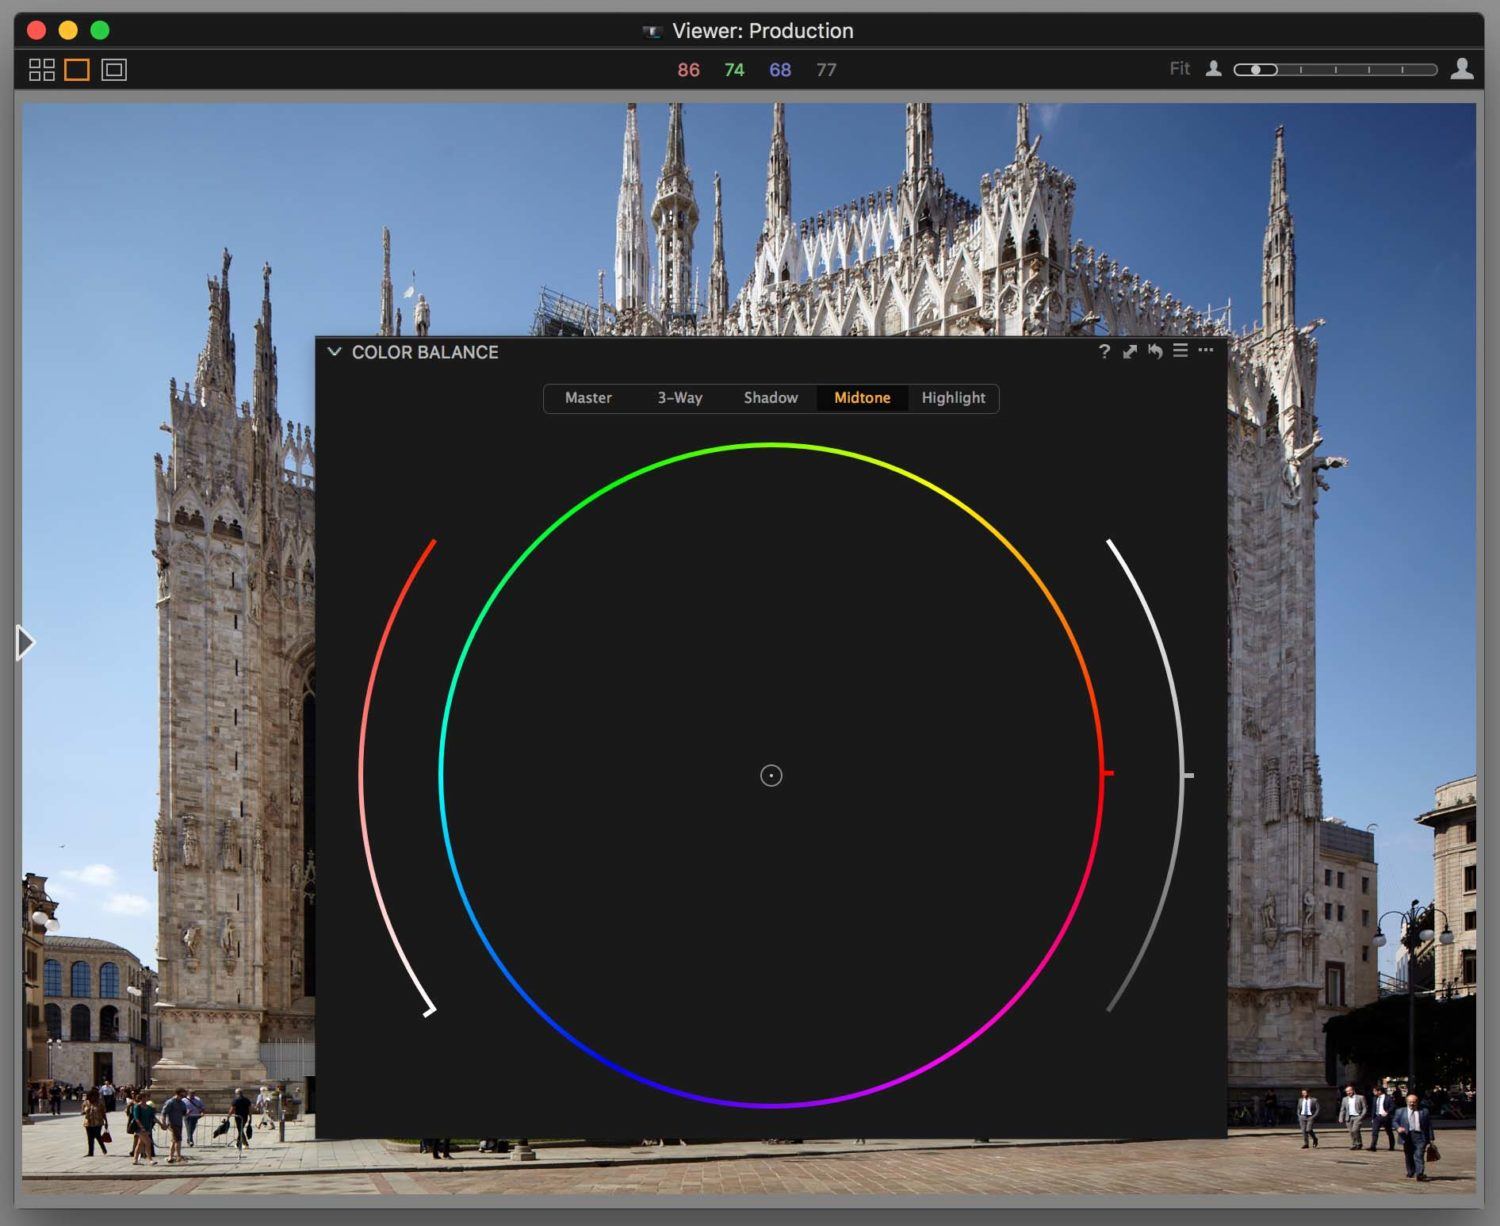Click the center point of the color wheel
This screenshot has width=1500, height=1226.
(771, 775)
